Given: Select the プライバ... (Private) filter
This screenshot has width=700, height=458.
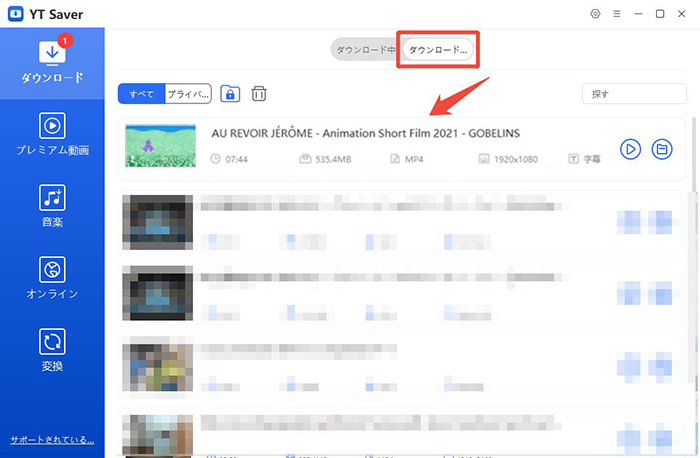Looking at the screenshot, I should (187, 94).
